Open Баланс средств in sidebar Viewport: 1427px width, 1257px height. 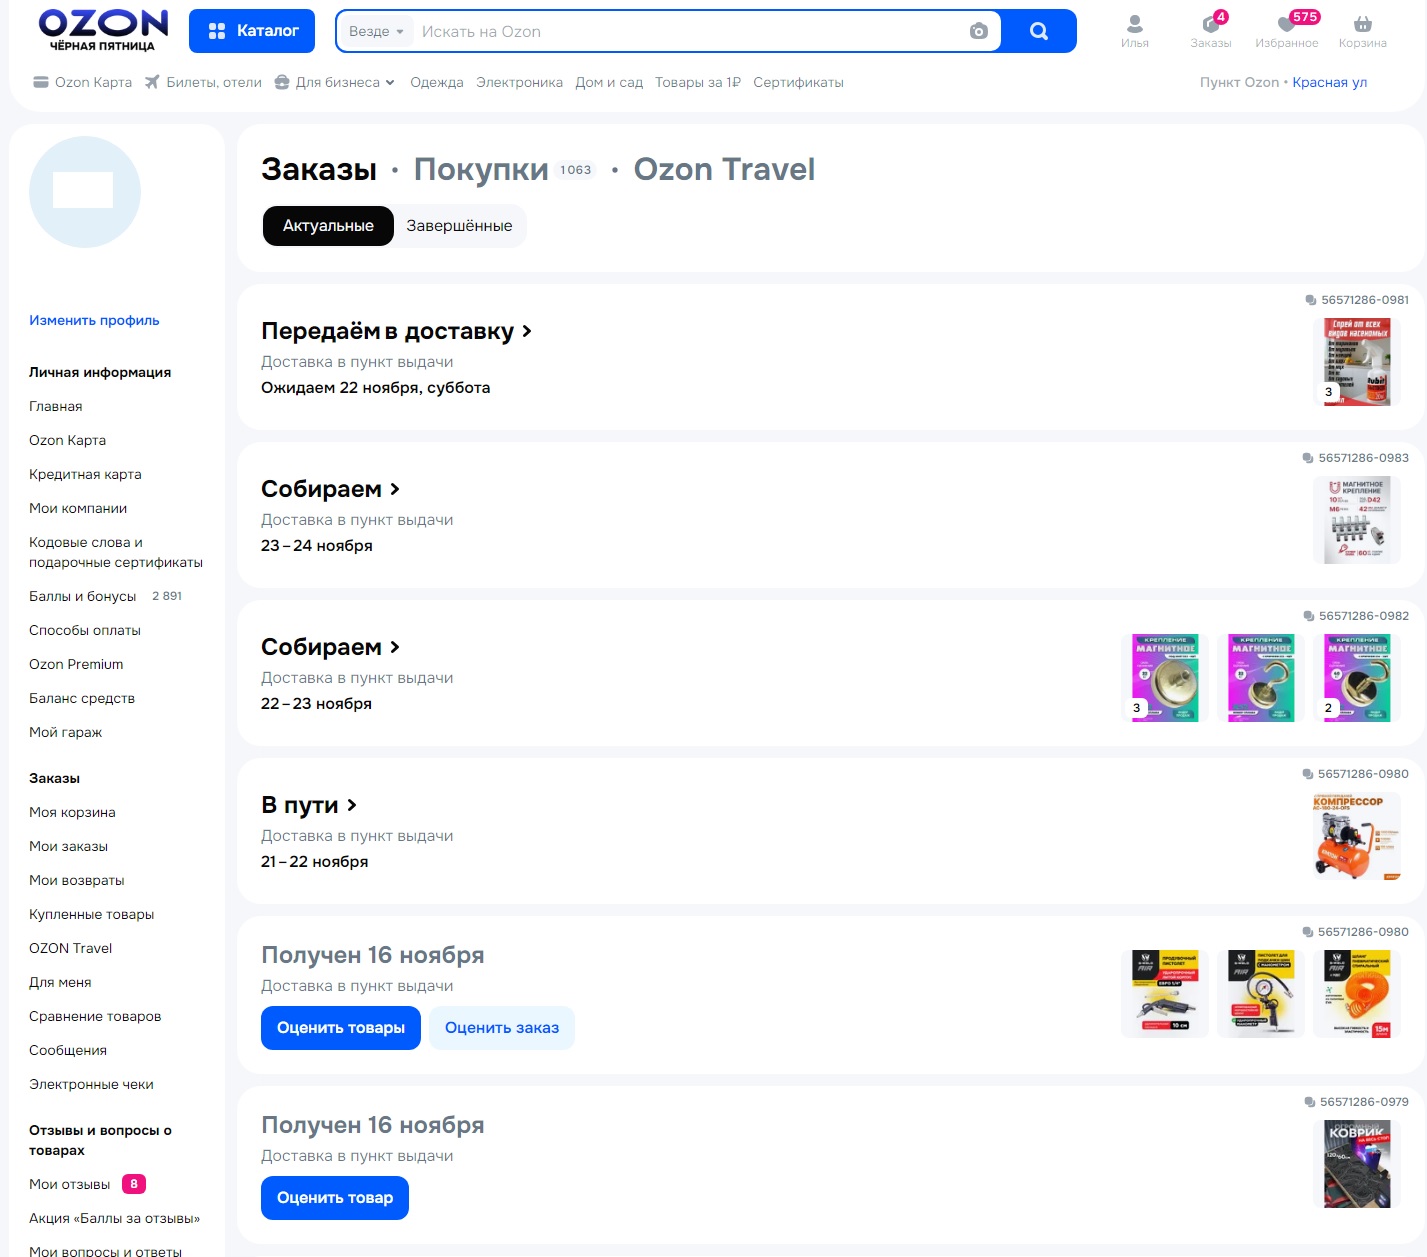(82, 698)
